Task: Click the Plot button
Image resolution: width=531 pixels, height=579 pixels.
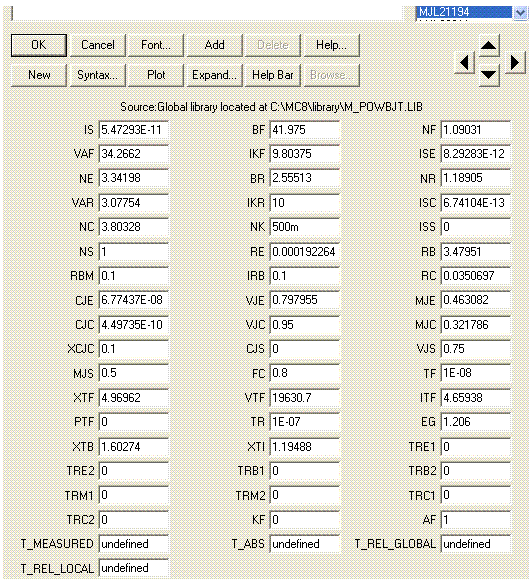Action: [x=156, y=75]
